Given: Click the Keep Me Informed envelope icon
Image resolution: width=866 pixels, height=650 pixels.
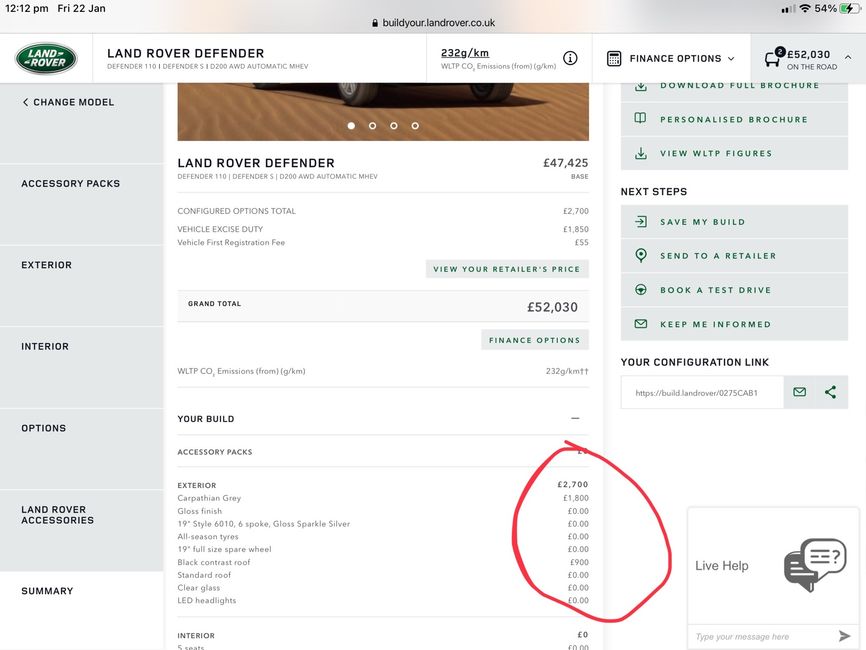Looking at the screenshot, I should coord(641,324).
